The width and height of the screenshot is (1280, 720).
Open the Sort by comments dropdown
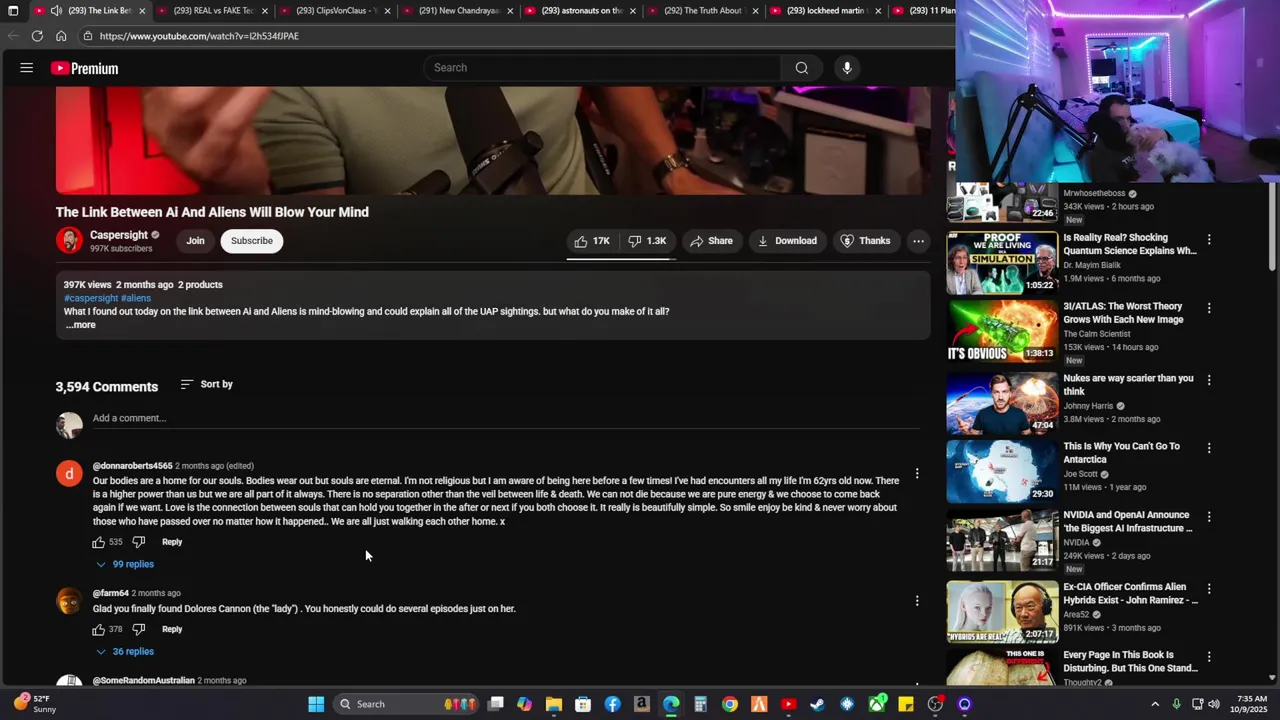pyautogui.click(x=207, y=384)
